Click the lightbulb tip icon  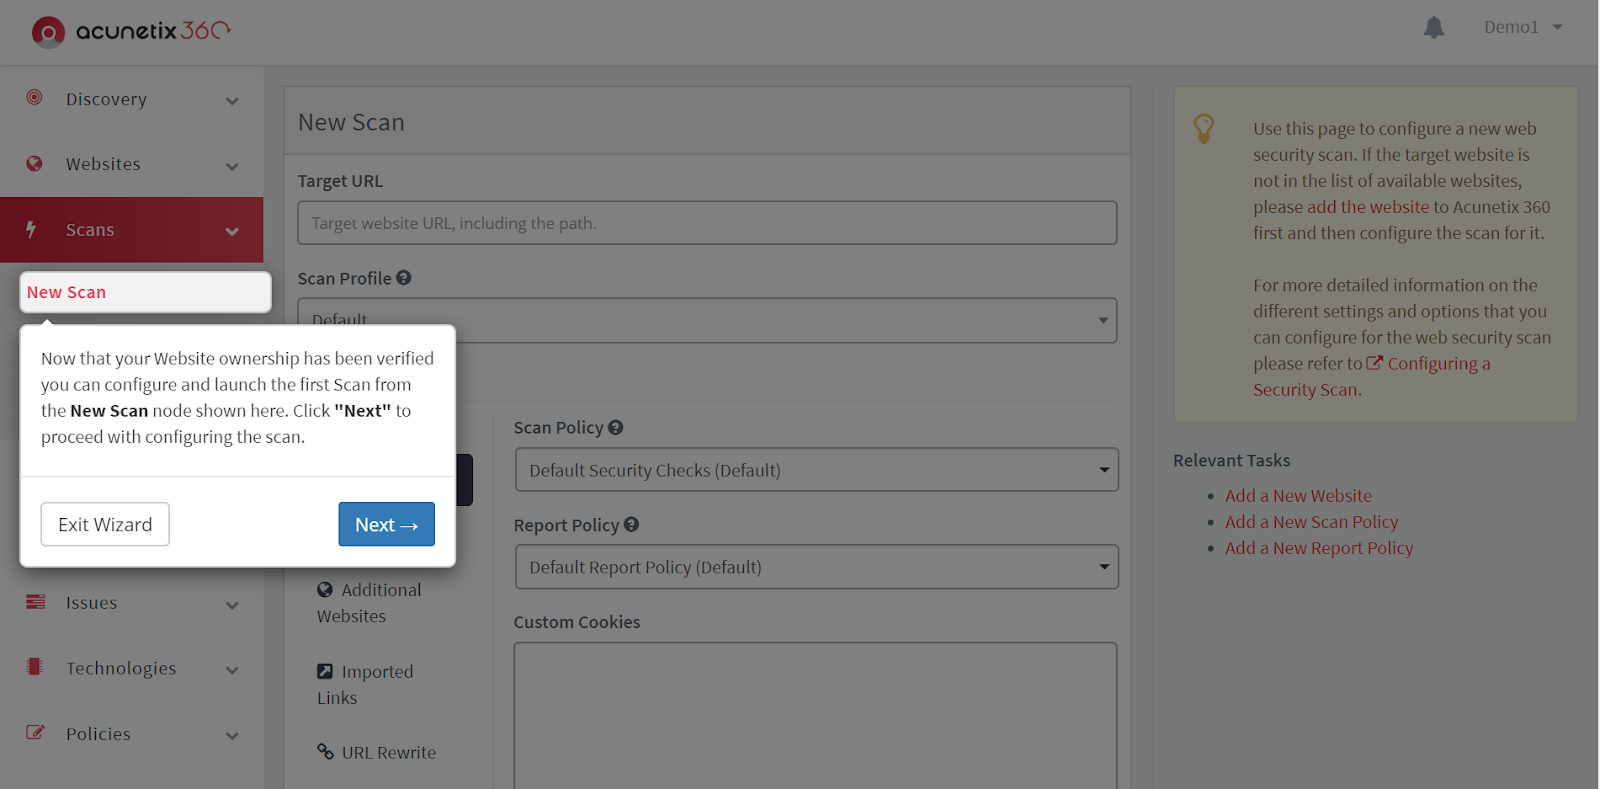(x=1204, y=128)
